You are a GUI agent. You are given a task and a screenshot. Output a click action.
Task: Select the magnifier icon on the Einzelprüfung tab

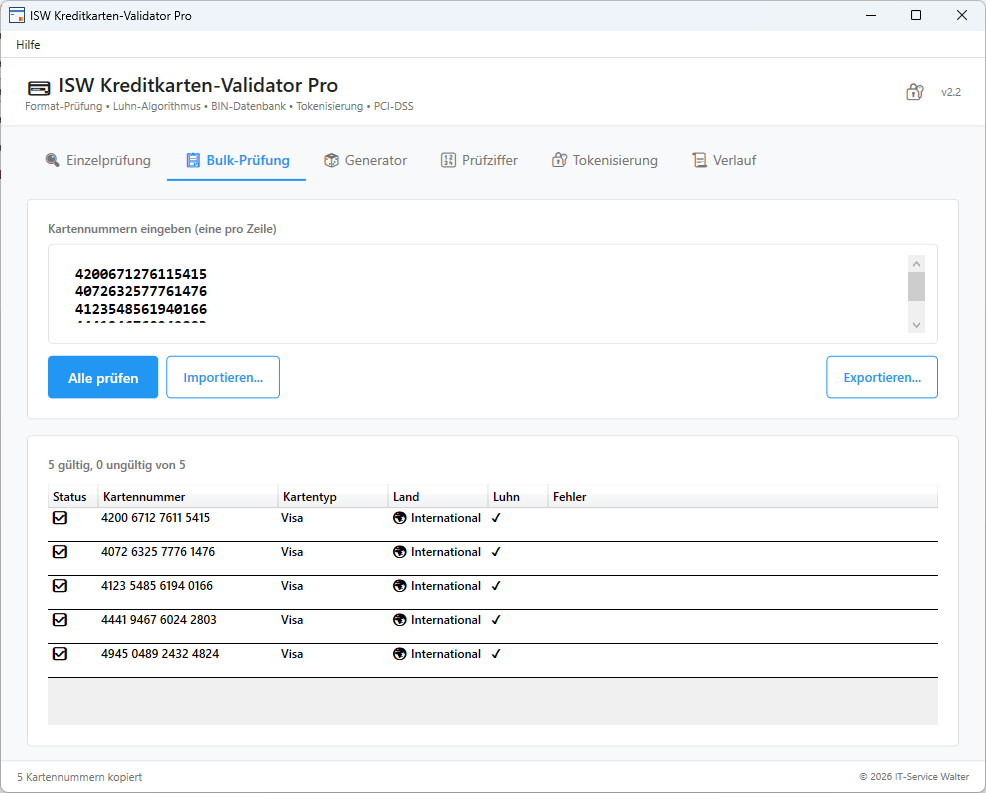tap(53, 159)
